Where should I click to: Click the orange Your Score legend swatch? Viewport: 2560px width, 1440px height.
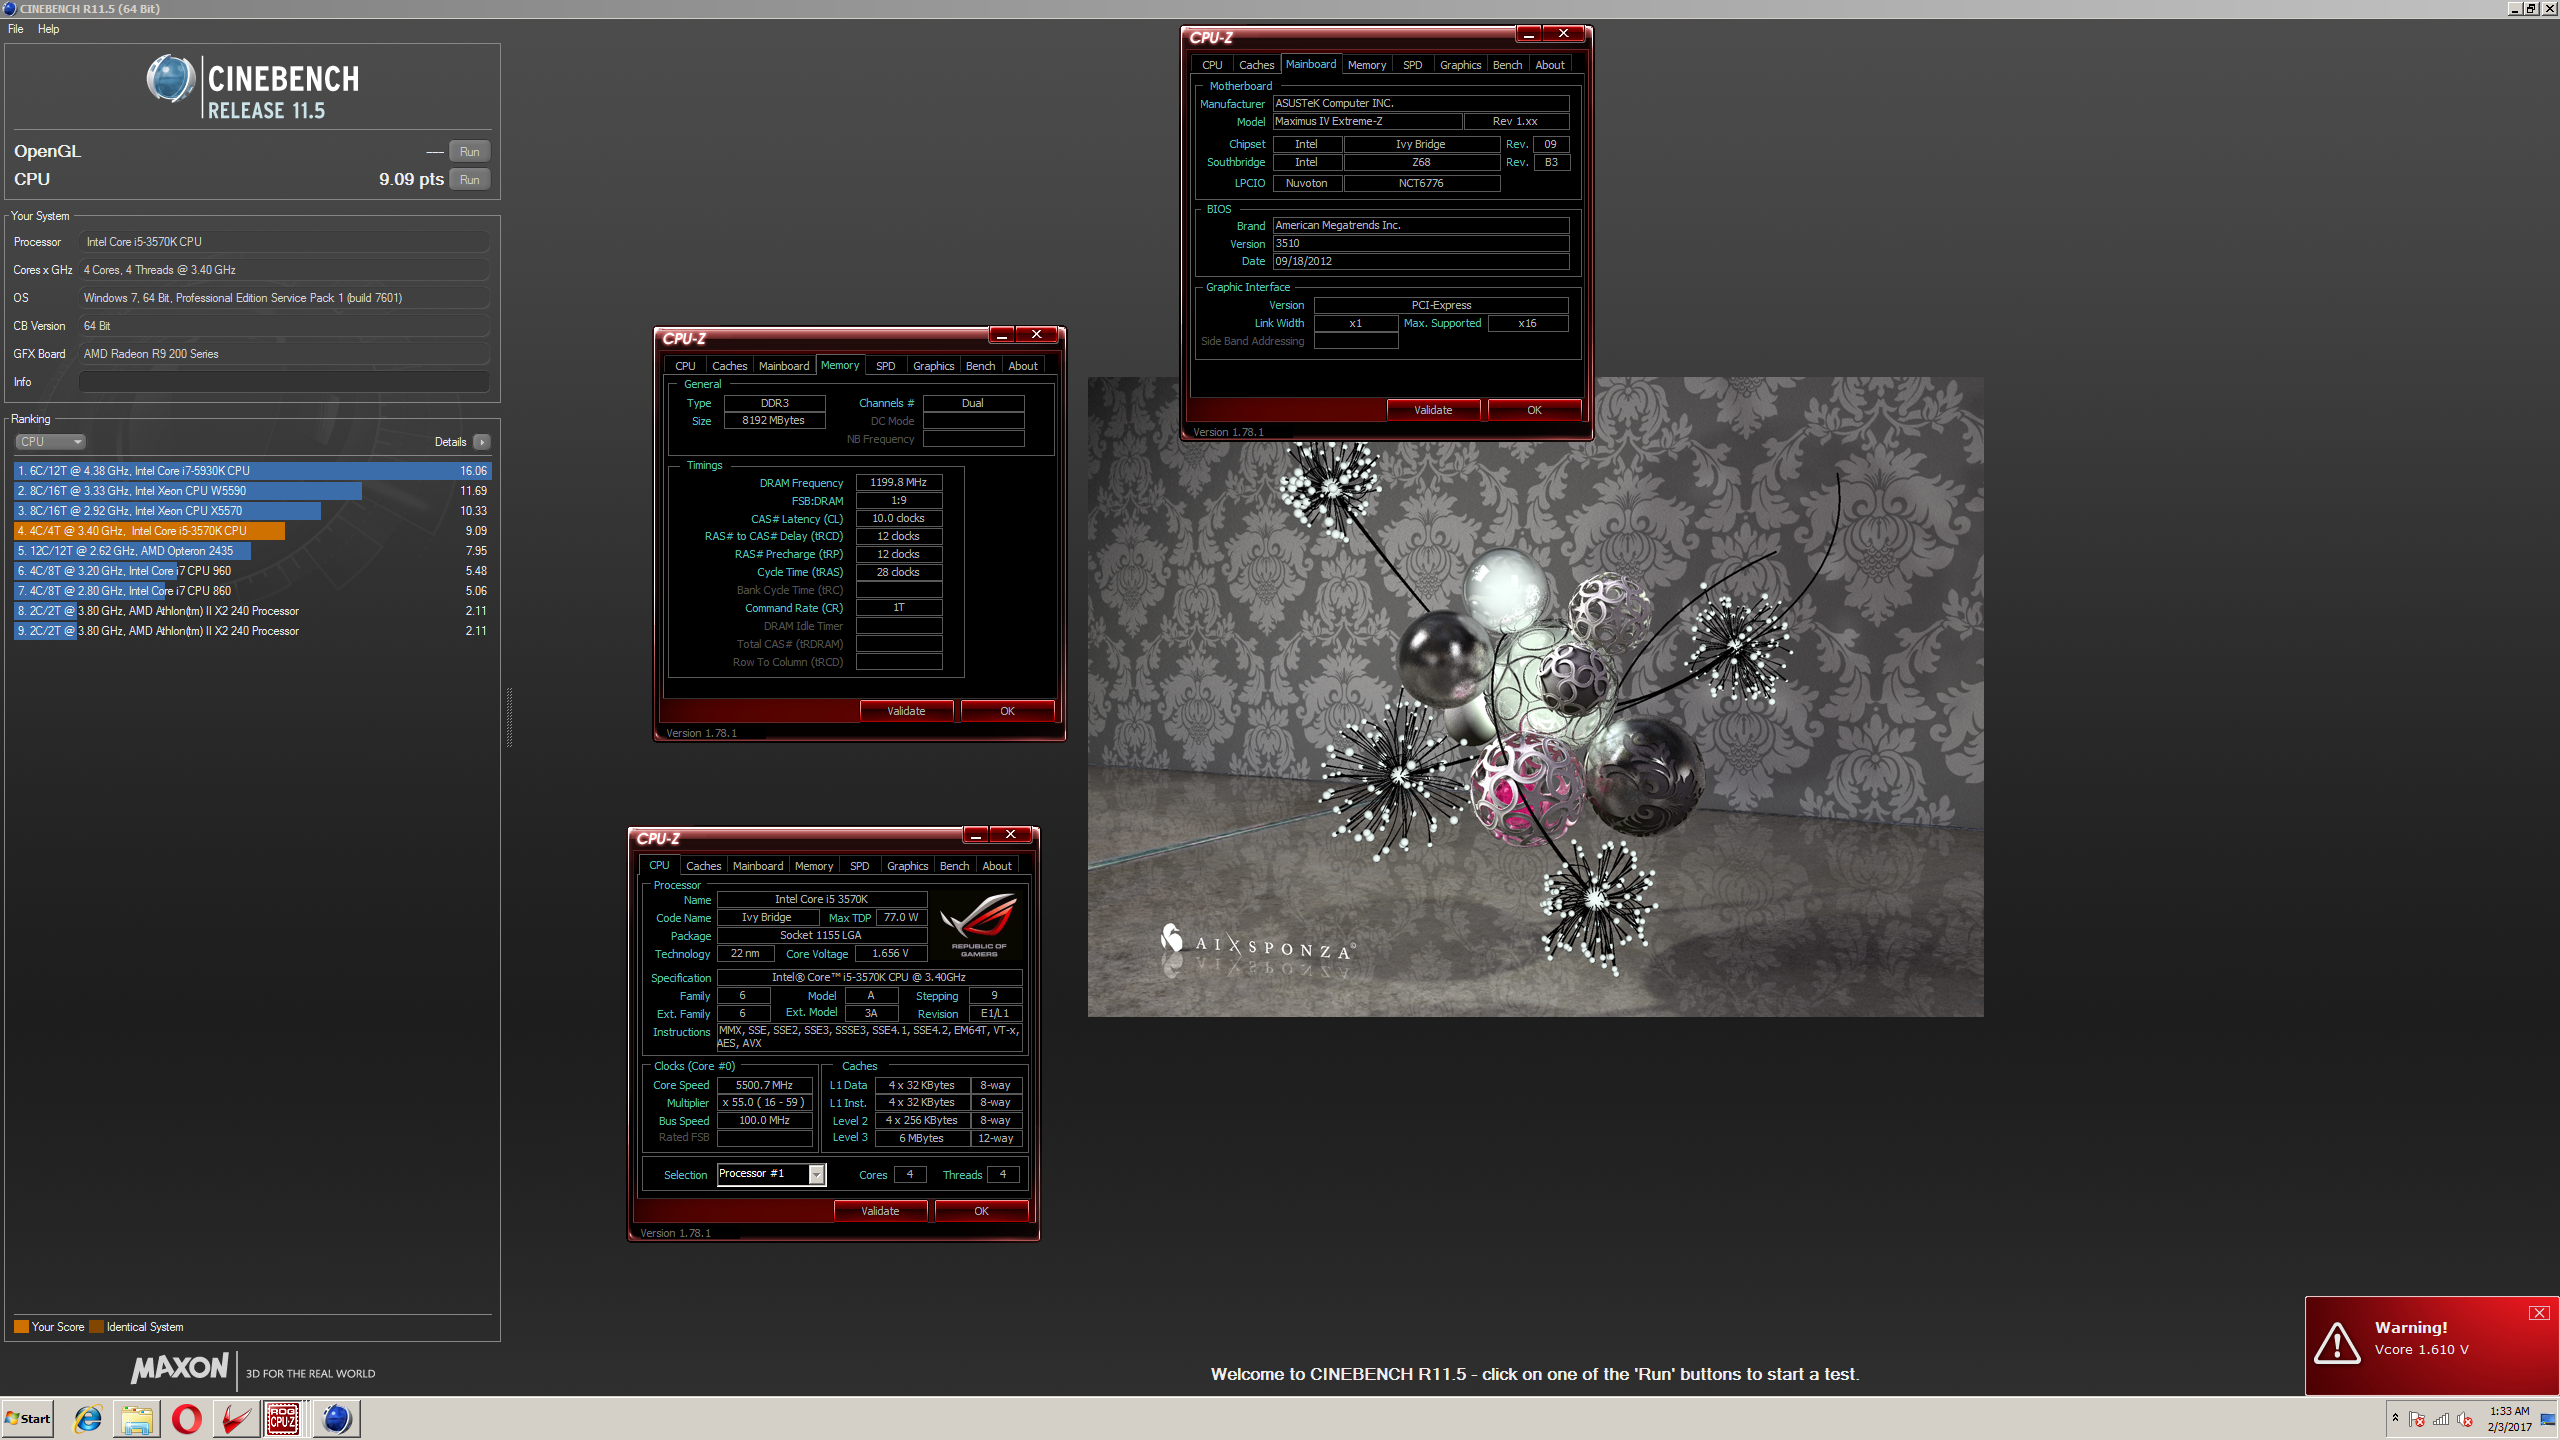pos(21,1327)
